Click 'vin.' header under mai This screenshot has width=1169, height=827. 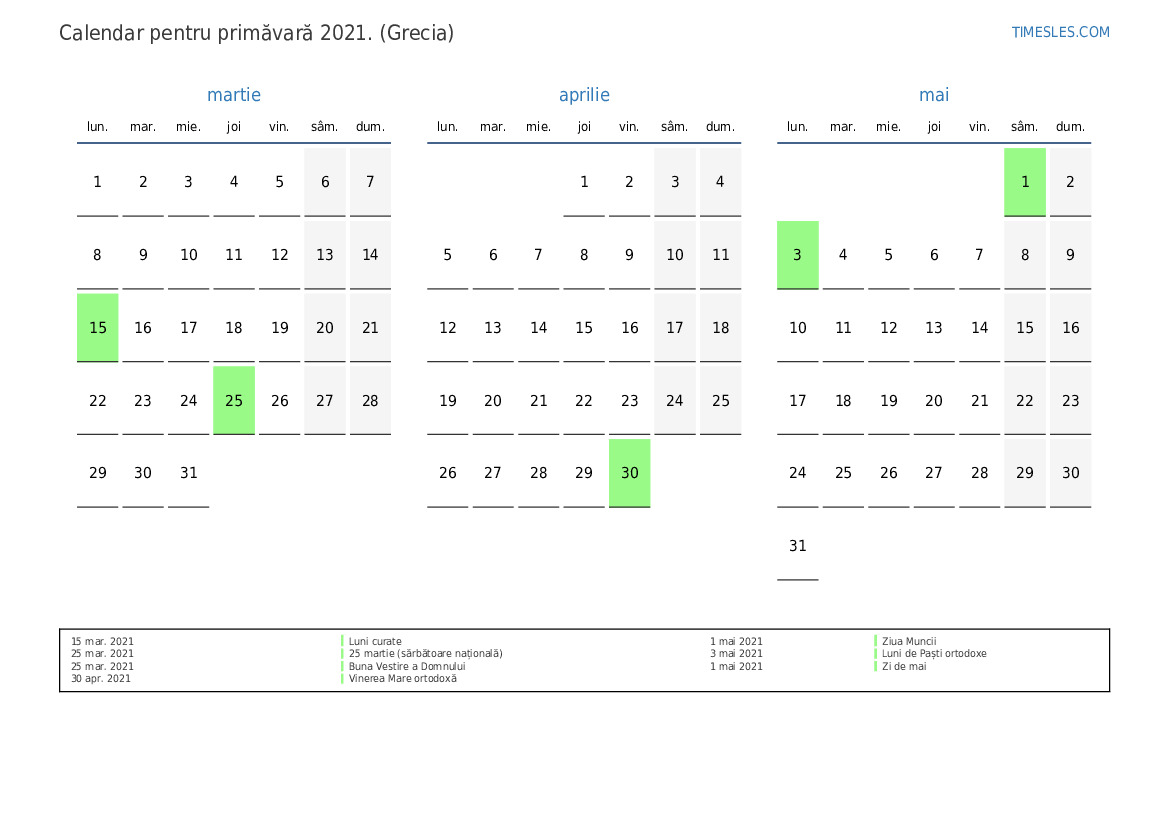[x=979, y=127]
